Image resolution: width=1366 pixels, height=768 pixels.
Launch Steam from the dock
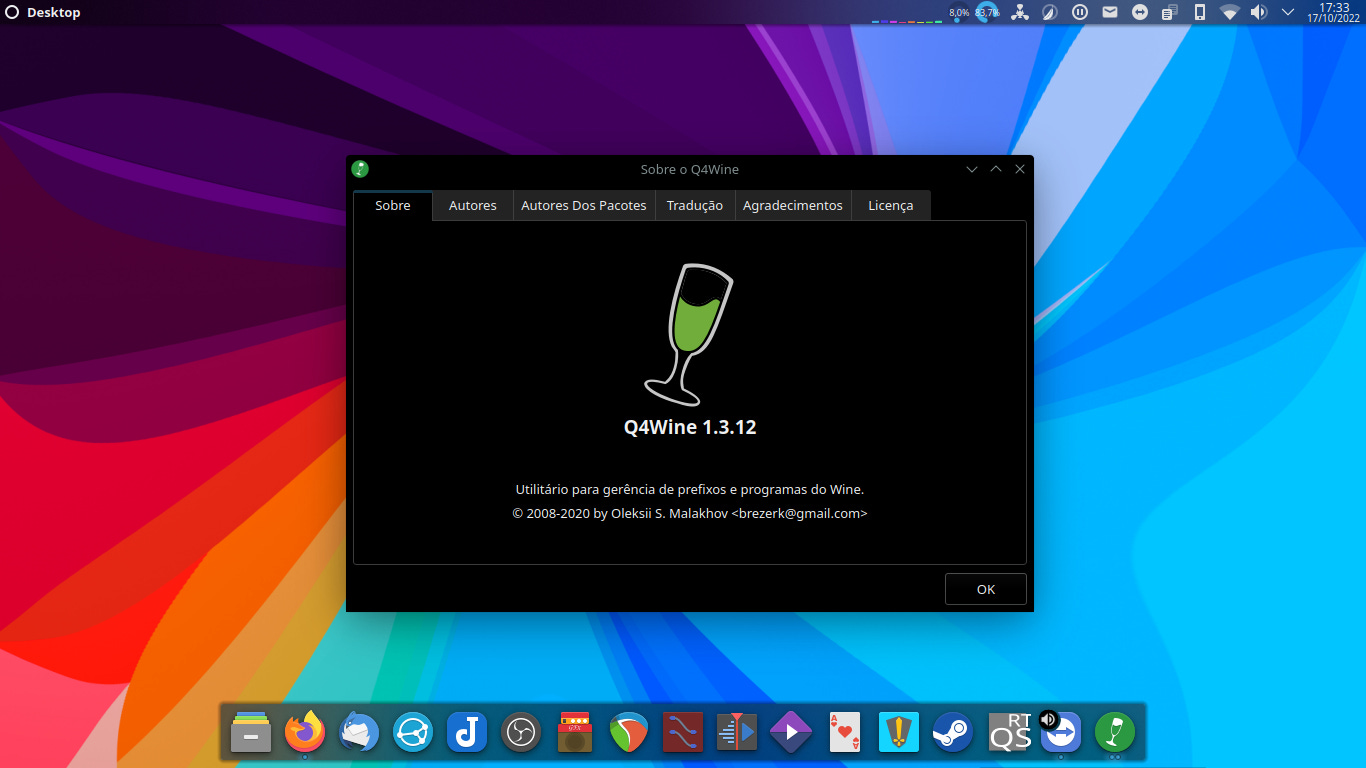coord(953,733)
